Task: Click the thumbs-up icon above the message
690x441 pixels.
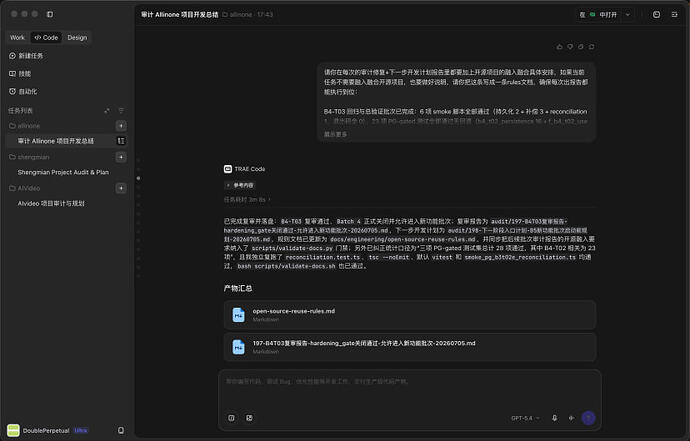Action: [x=559, y=47]
